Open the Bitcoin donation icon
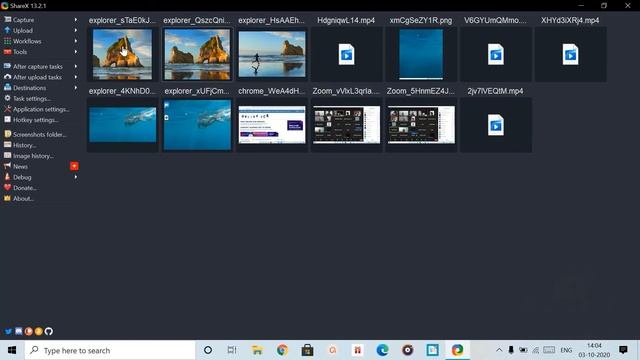The width and height of the screenshot is (640, 360). coord(38,331)
